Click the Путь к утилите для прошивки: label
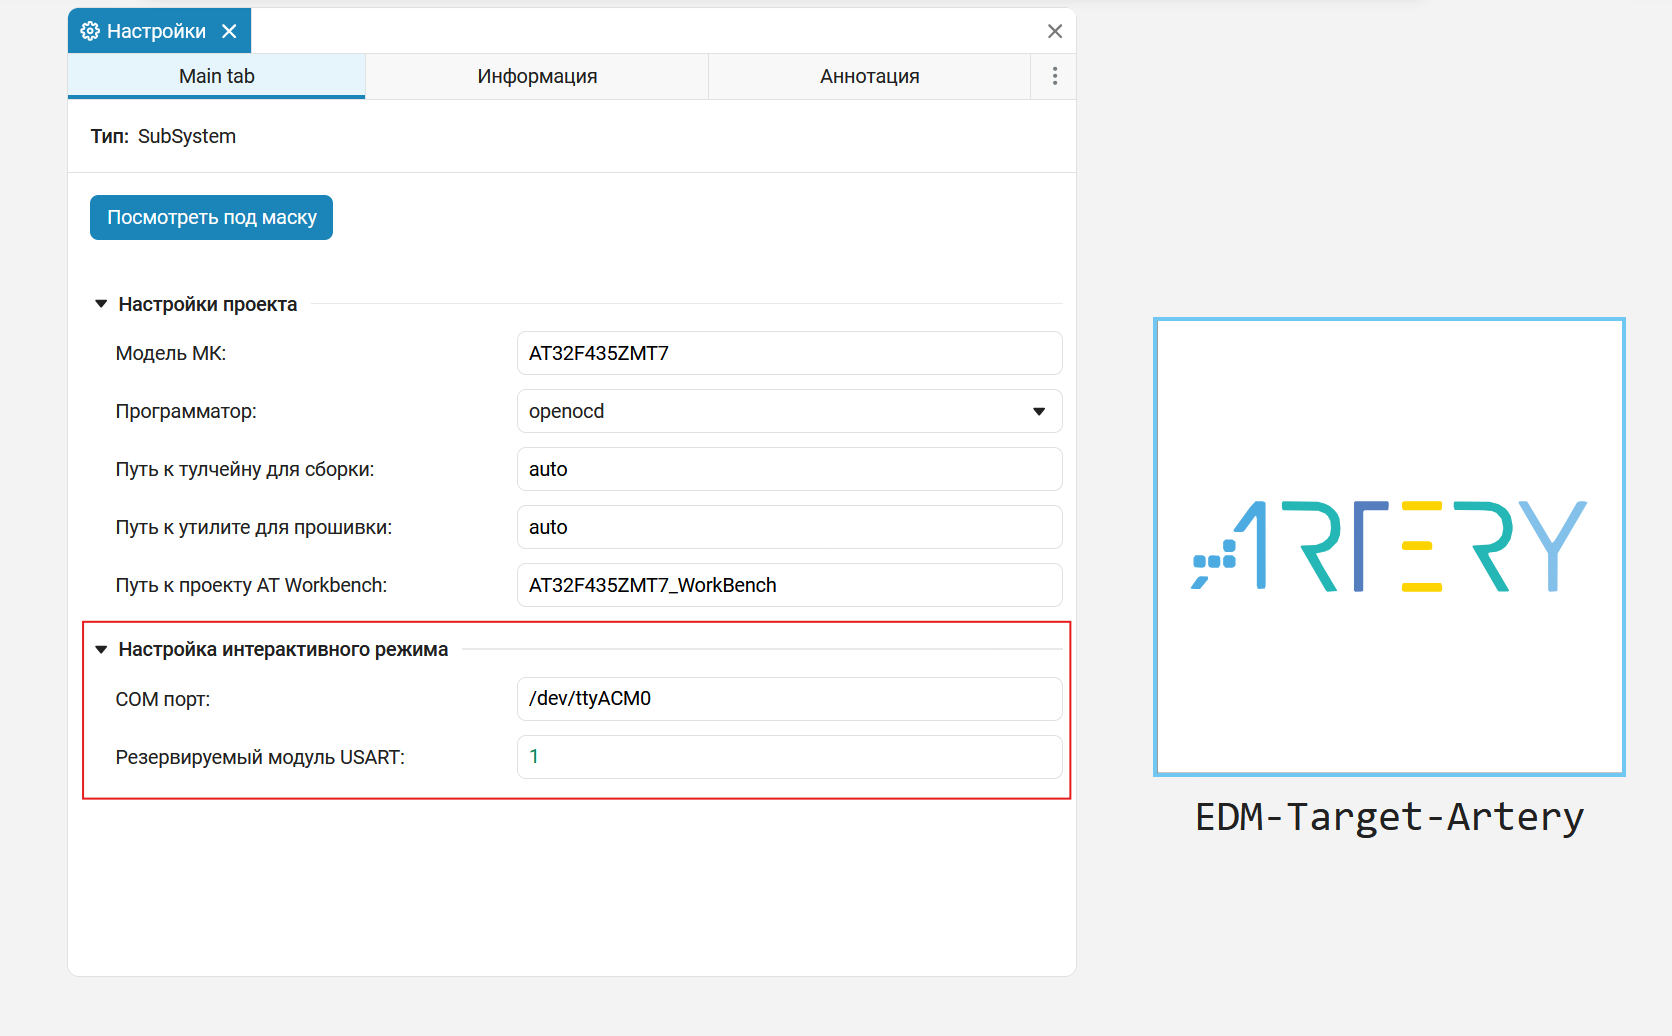The width and height of the screenshot is (1672, 1036). (254, 527)
